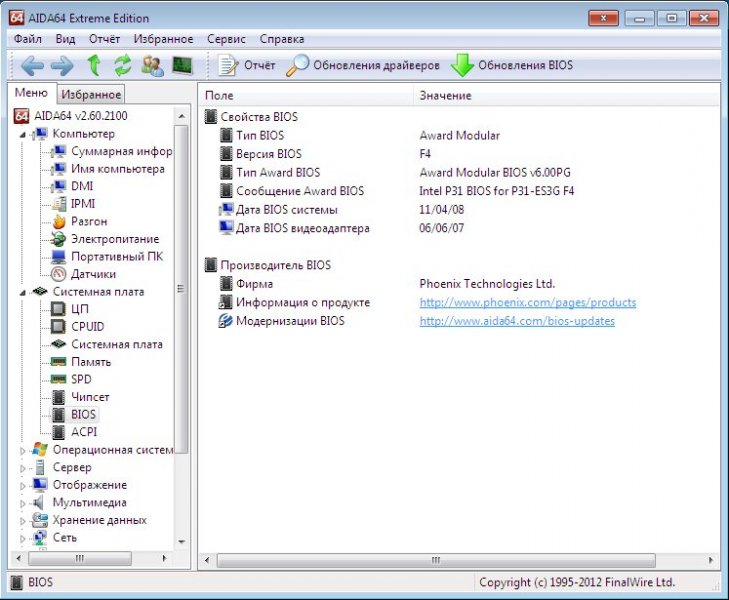729x600 pixels.
Task: Click the green up-level arrow icon
Action: [x=94, y=66]
